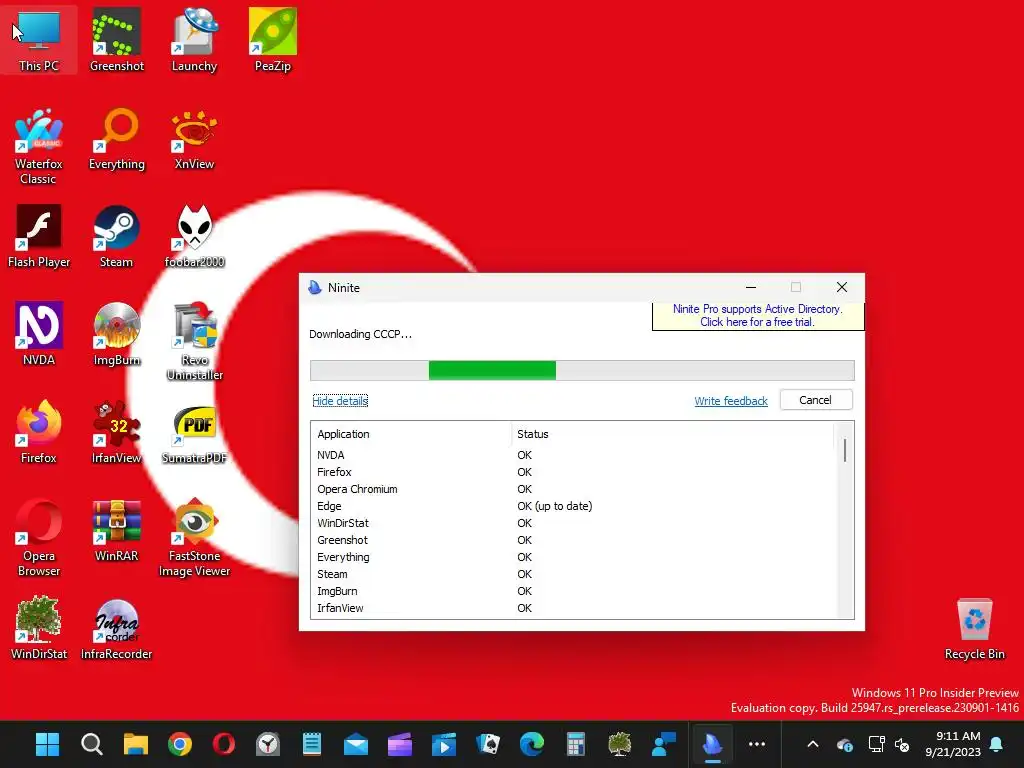Cancel the Ninite installation
1024x768 pixels.
point(816,400)
